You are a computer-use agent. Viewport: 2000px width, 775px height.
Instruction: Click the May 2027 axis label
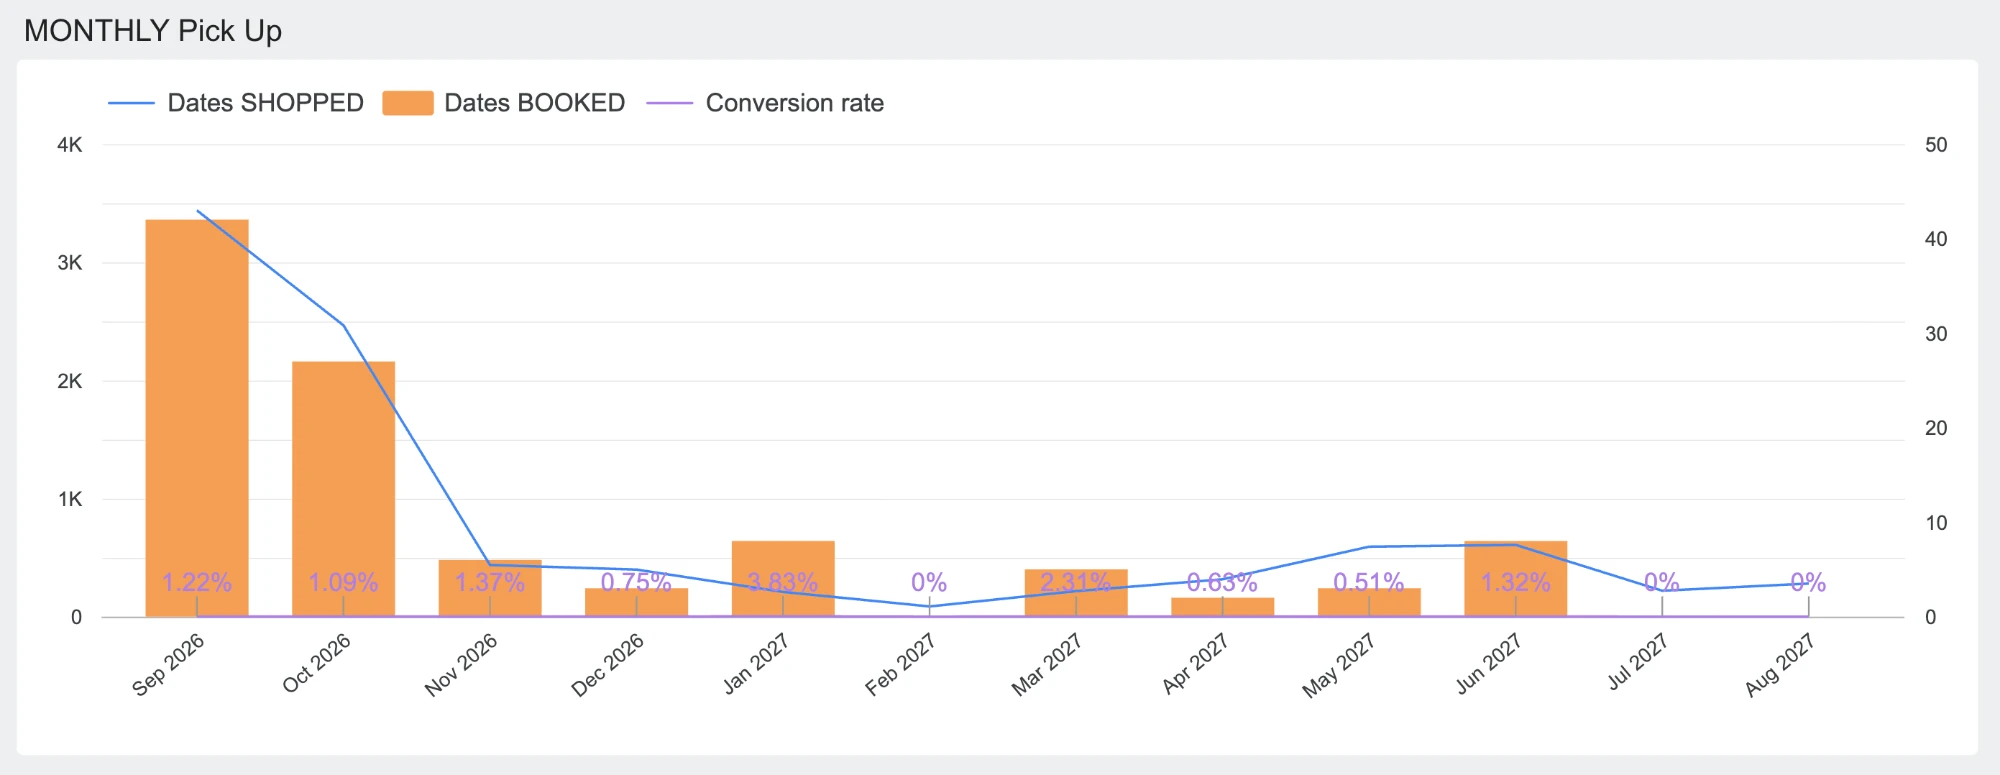(1339, 666)
